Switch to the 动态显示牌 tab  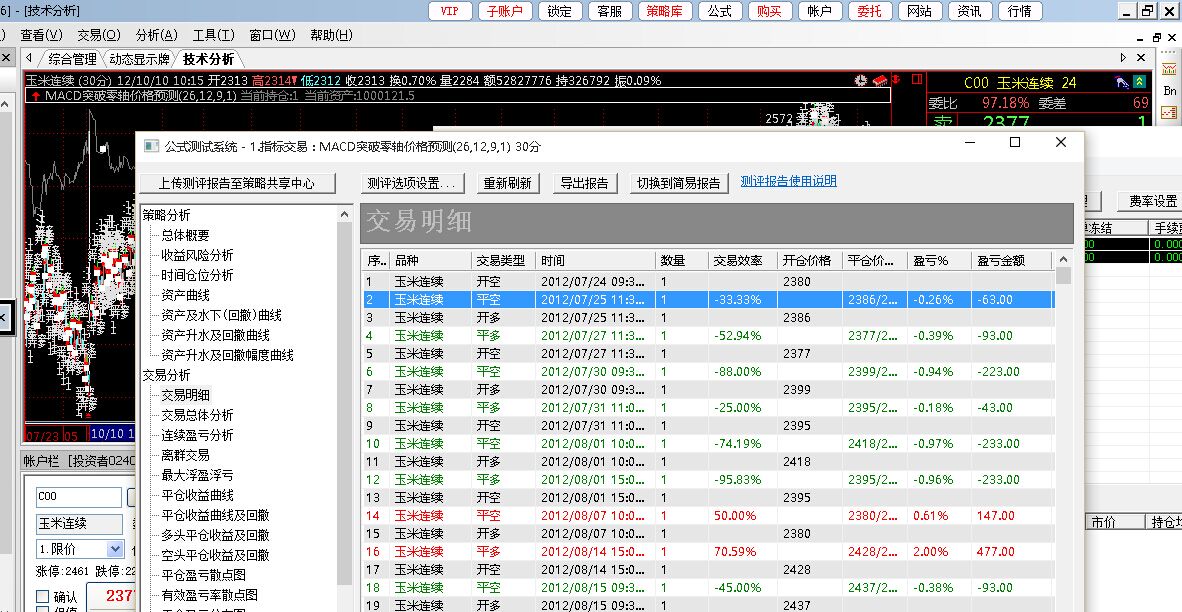pos(139,59)
